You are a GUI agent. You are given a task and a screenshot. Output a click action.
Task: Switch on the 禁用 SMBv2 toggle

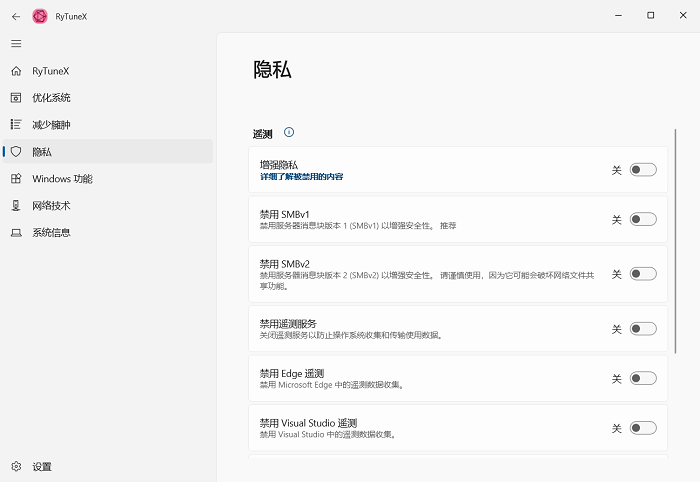click(643, 274)
